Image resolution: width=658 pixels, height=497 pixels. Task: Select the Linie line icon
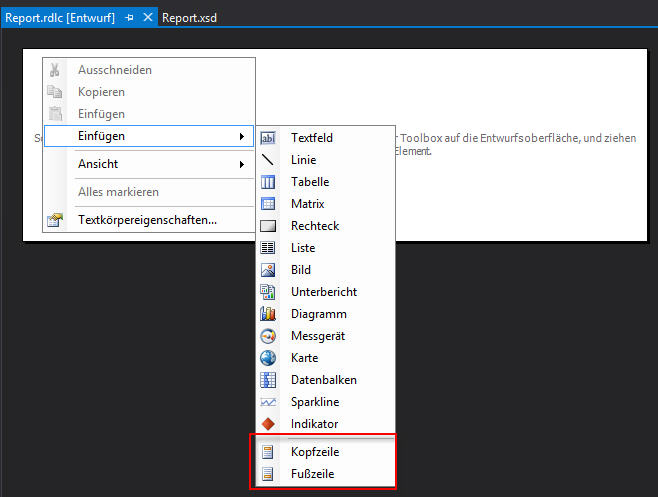click(268, 160)
